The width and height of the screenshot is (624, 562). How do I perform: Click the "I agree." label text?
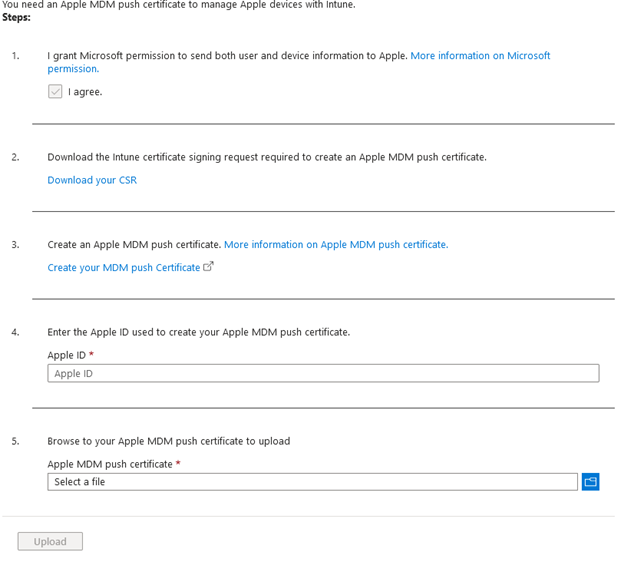click(85, 92)
